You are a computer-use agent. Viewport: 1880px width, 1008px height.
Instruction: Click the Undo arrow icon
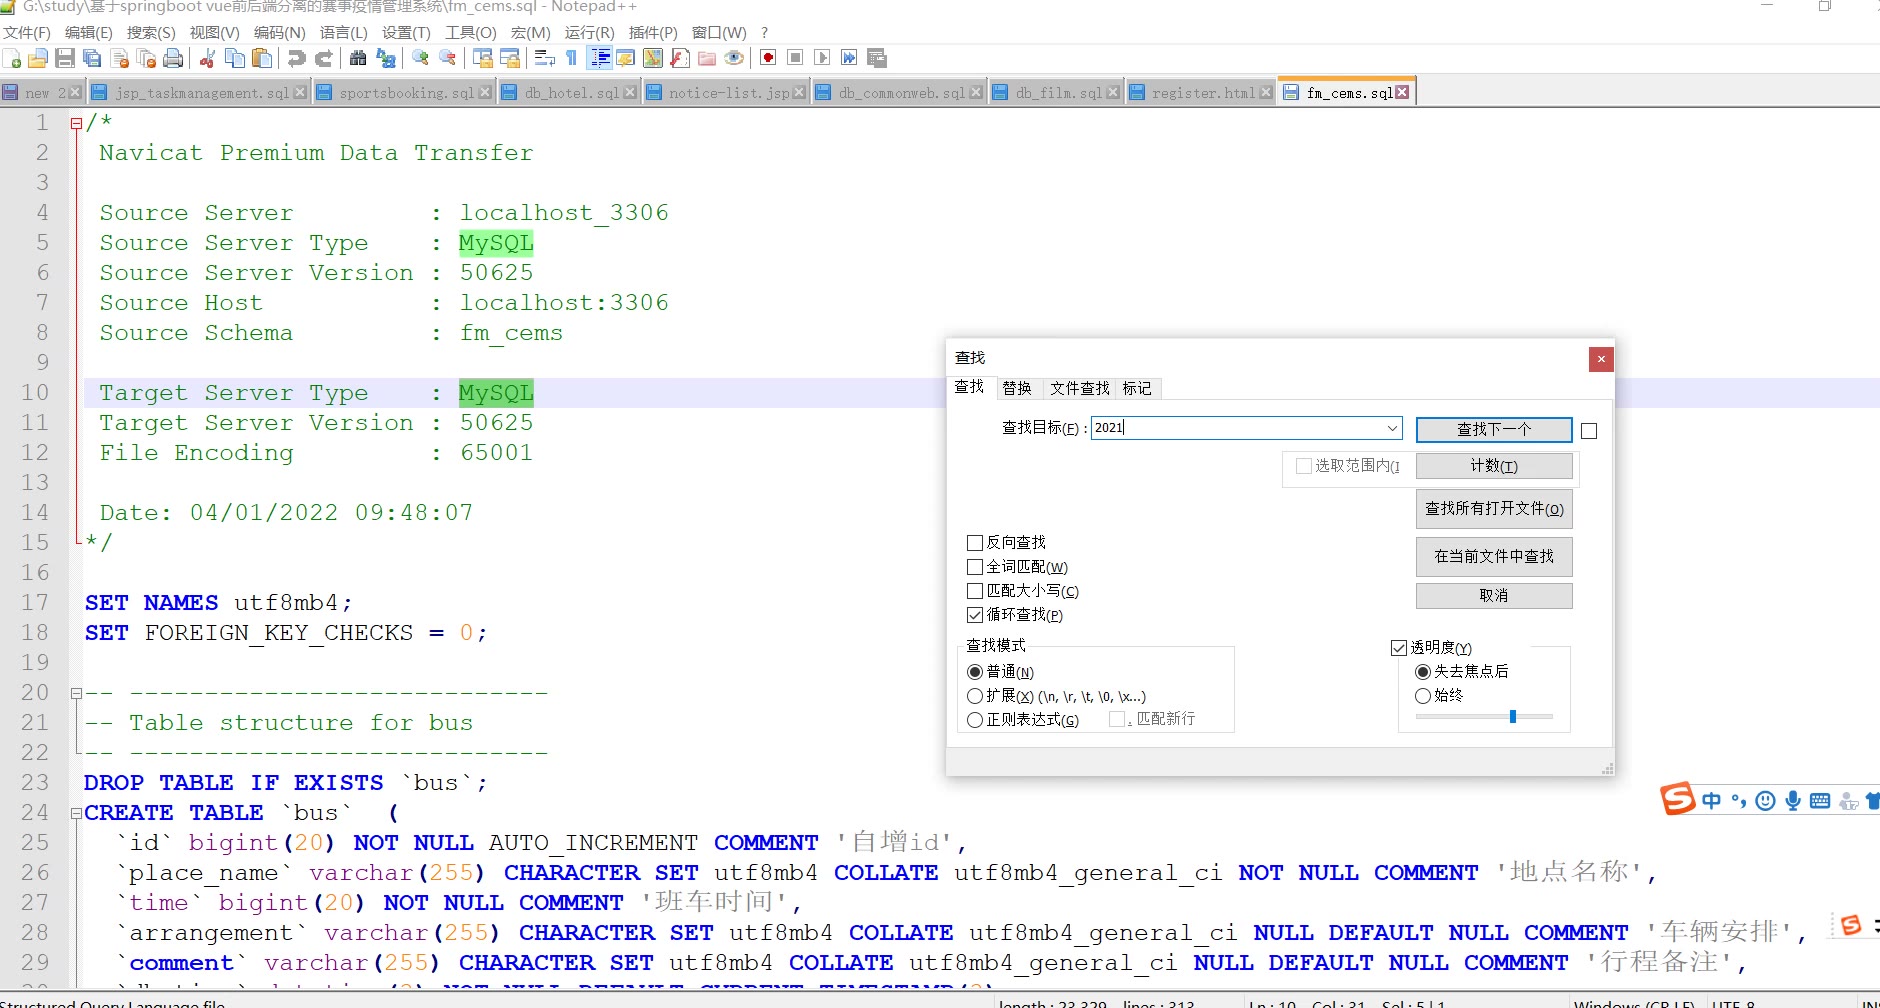(x=296, y=58)
